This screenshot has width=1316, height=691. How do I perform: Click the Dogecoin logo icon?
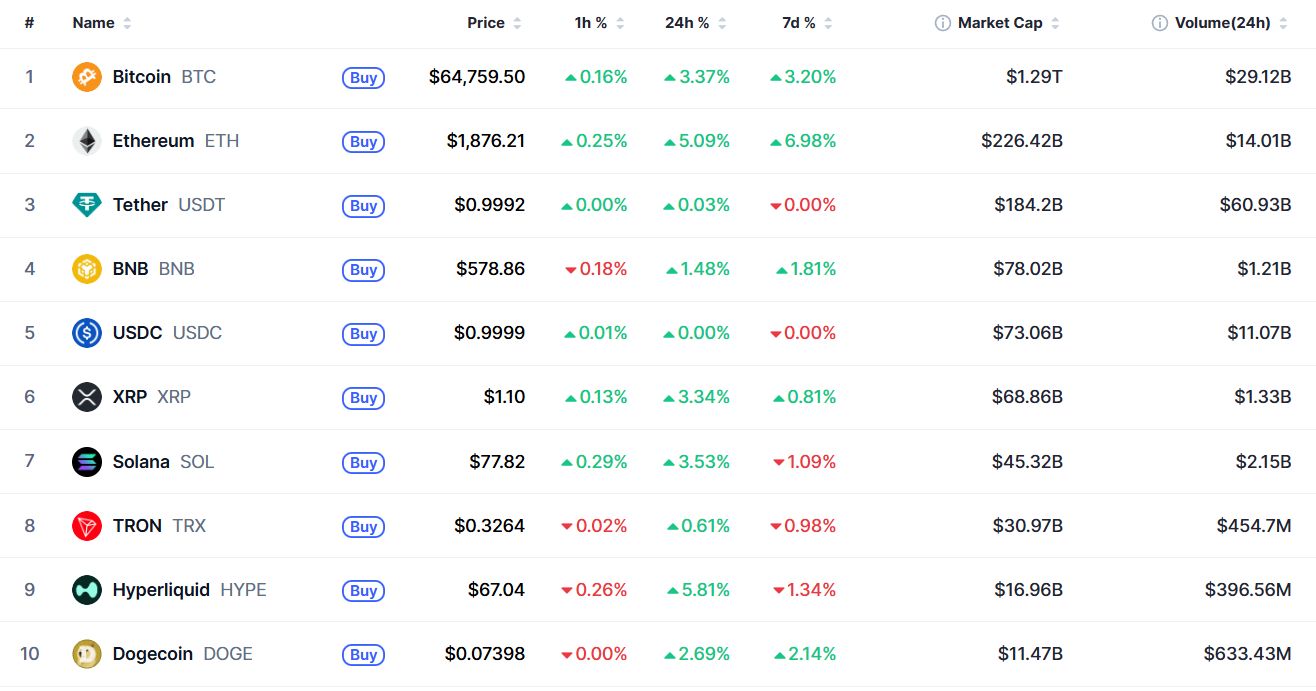coord(87,654)
